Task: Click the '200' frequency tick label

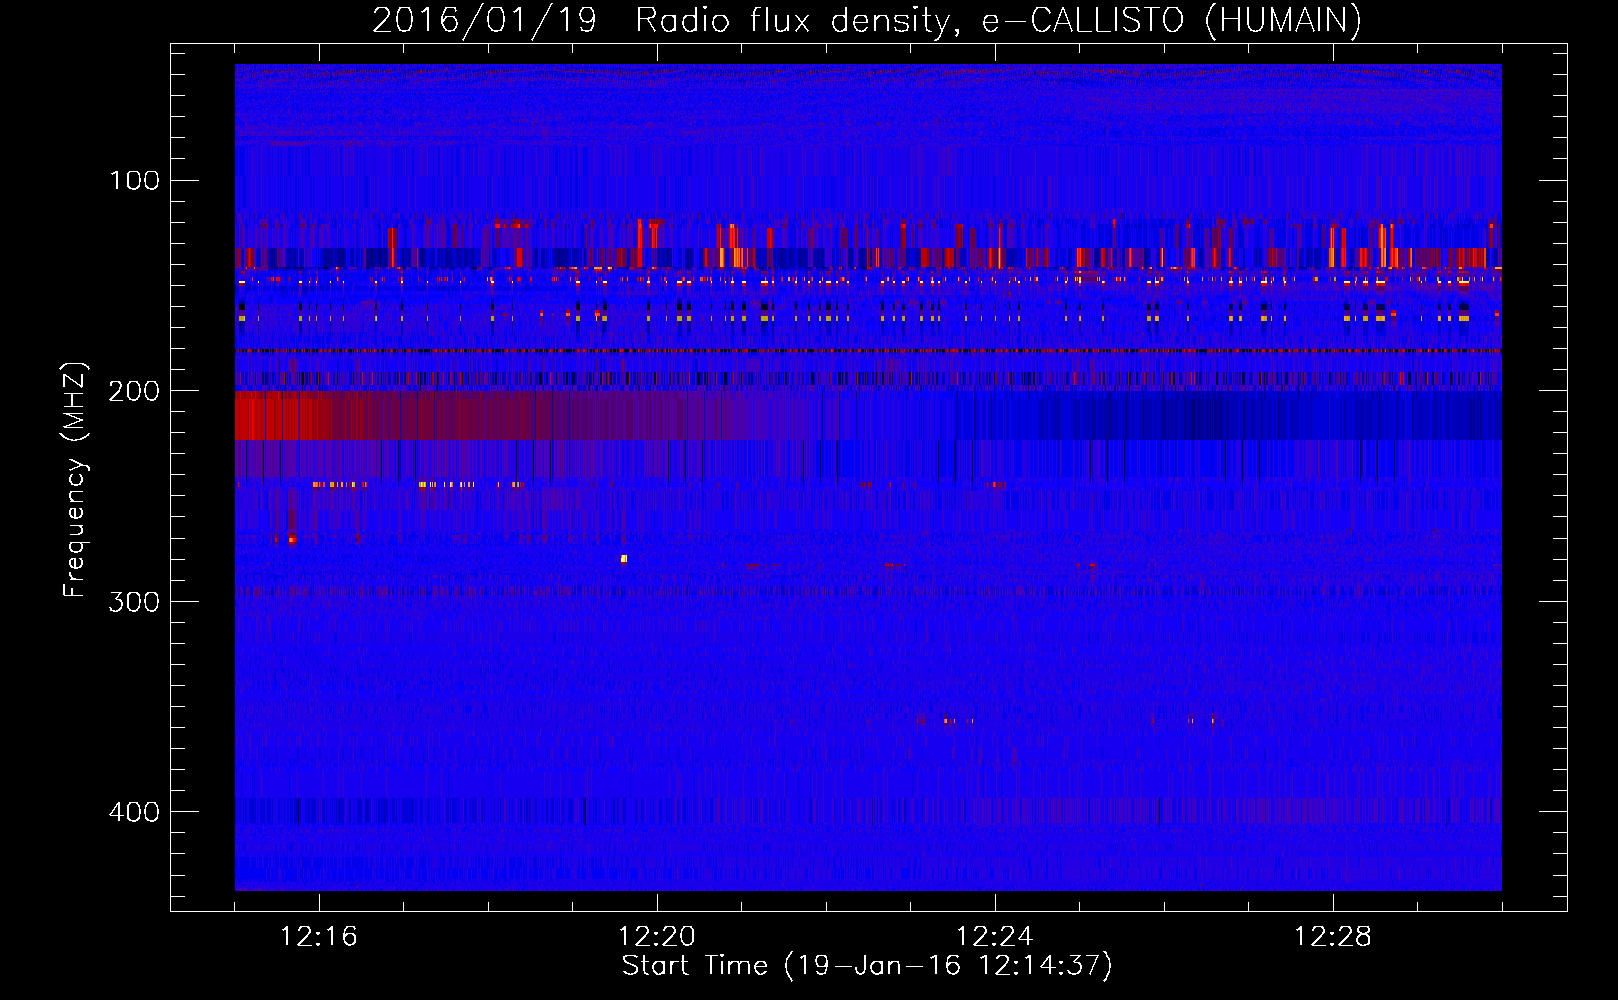Action: [134, 391]
